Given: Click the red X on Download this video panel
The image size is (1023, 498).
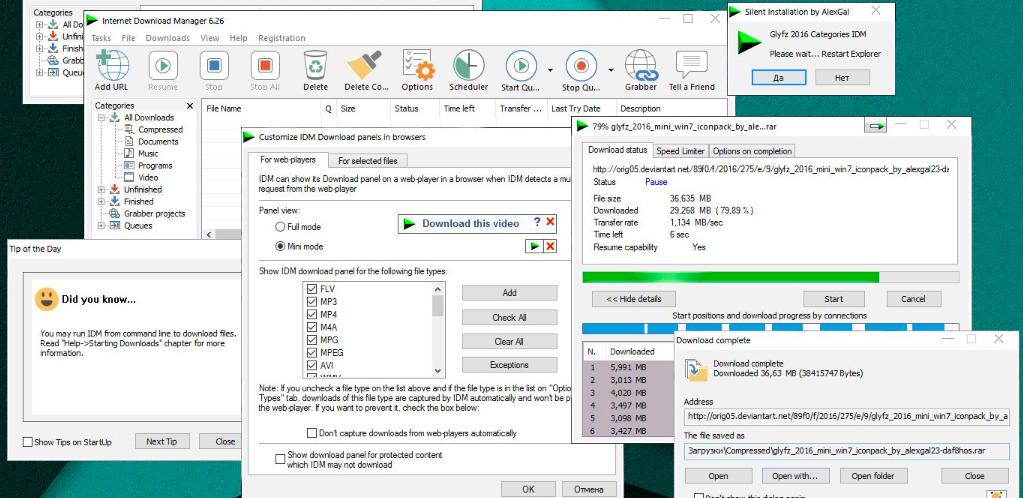Looking at the screenshot, I should click(550, 223).
